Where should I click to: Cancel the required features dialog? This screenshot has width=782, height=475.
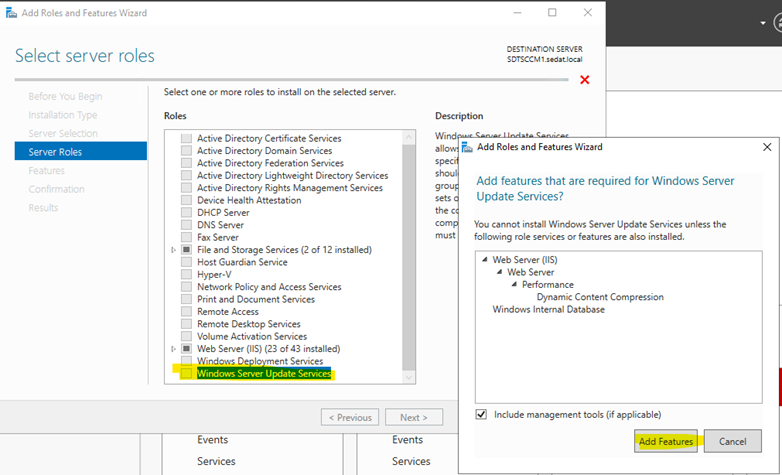pos(733,441)
